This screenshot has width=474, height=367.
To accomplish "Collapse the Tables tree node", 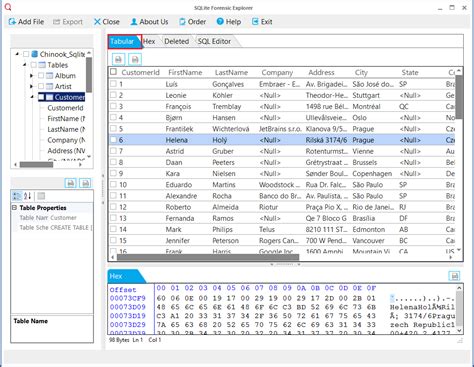I will tap(25, 65).
